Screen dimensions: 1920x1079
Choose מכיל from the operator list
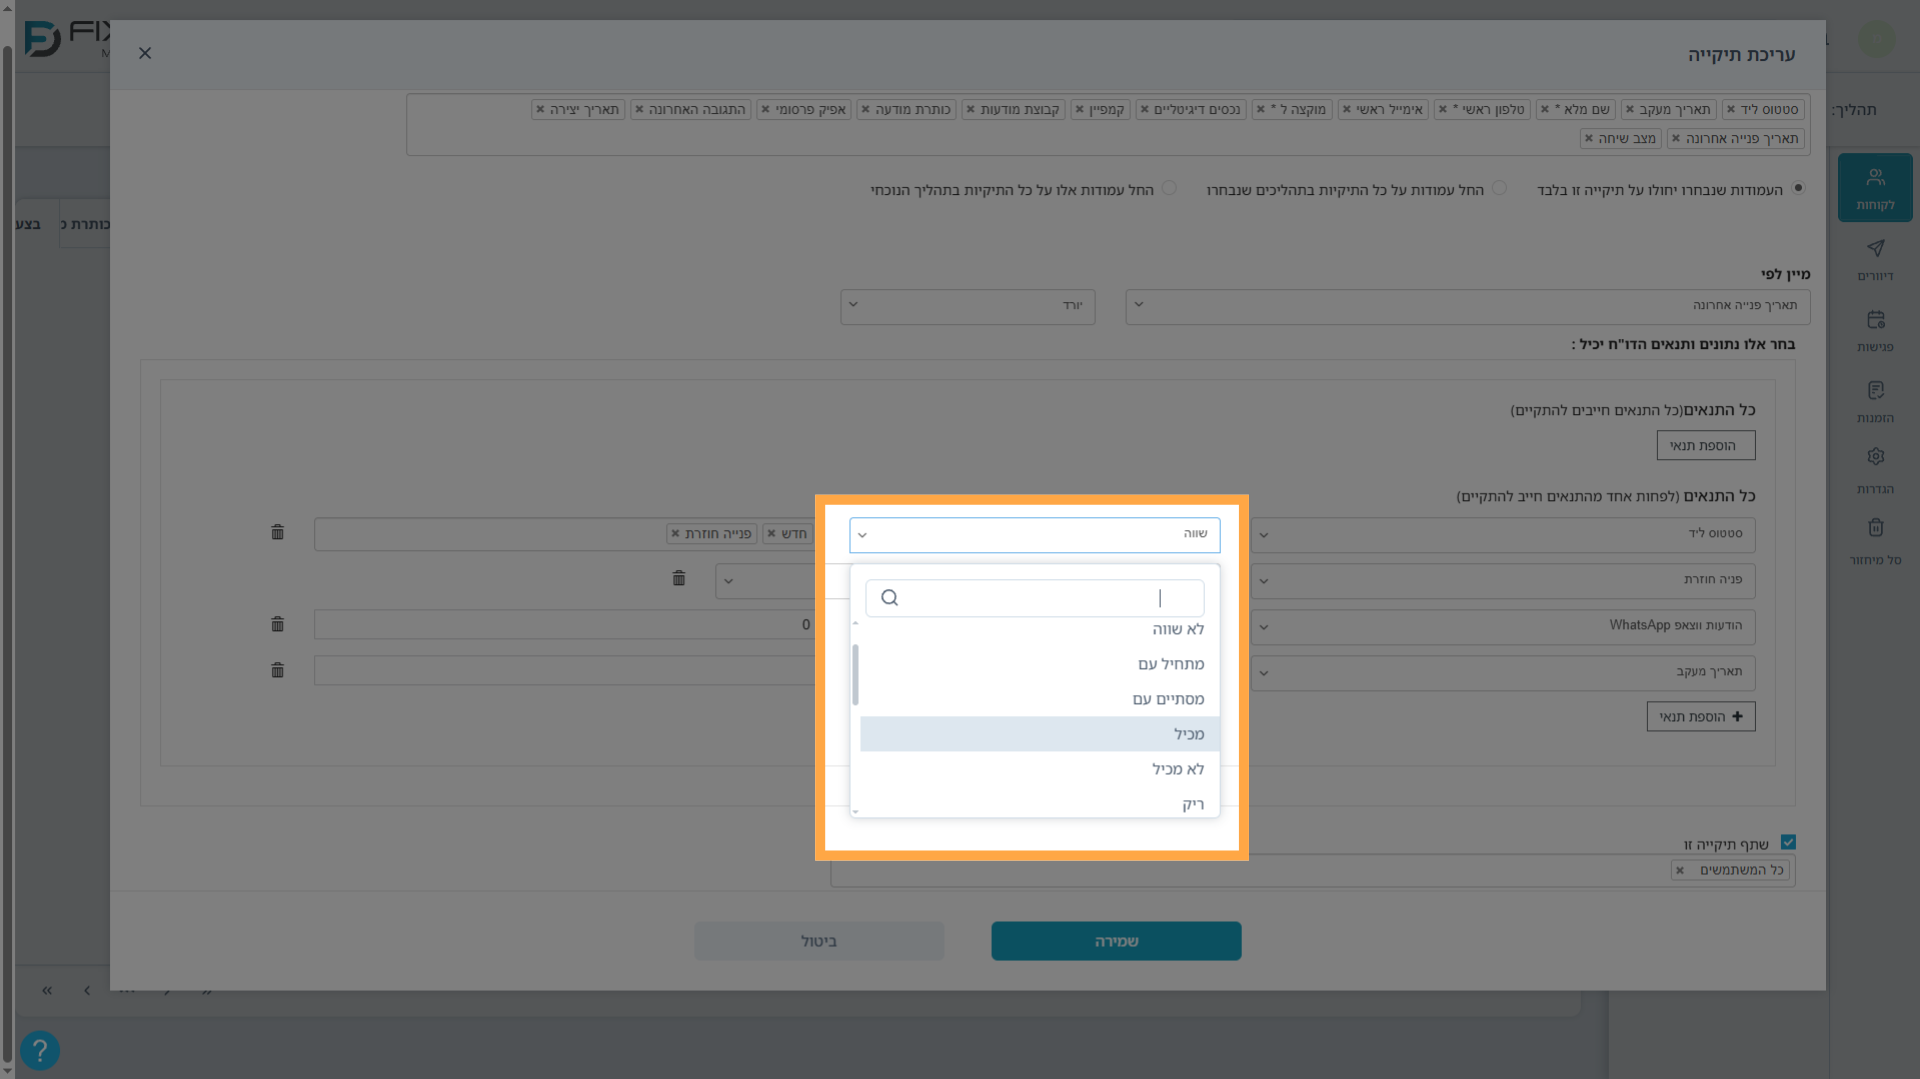coord(1039,734)
